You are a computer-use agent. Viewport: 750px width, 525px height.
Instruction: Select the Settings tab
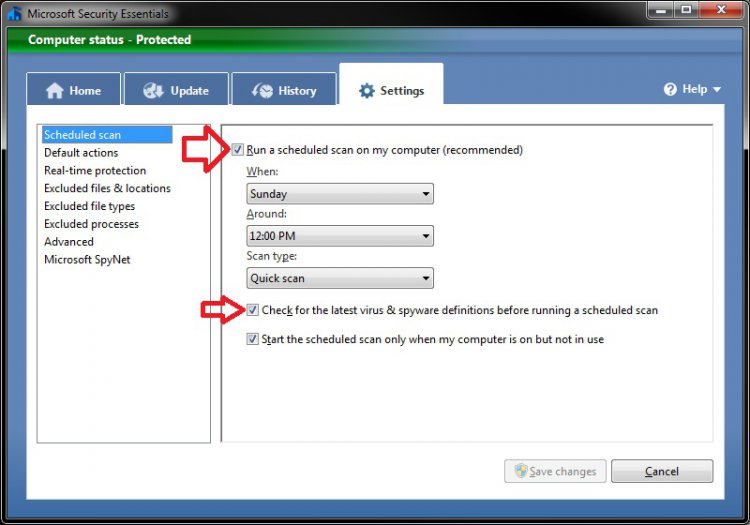[x=391, y=84]
